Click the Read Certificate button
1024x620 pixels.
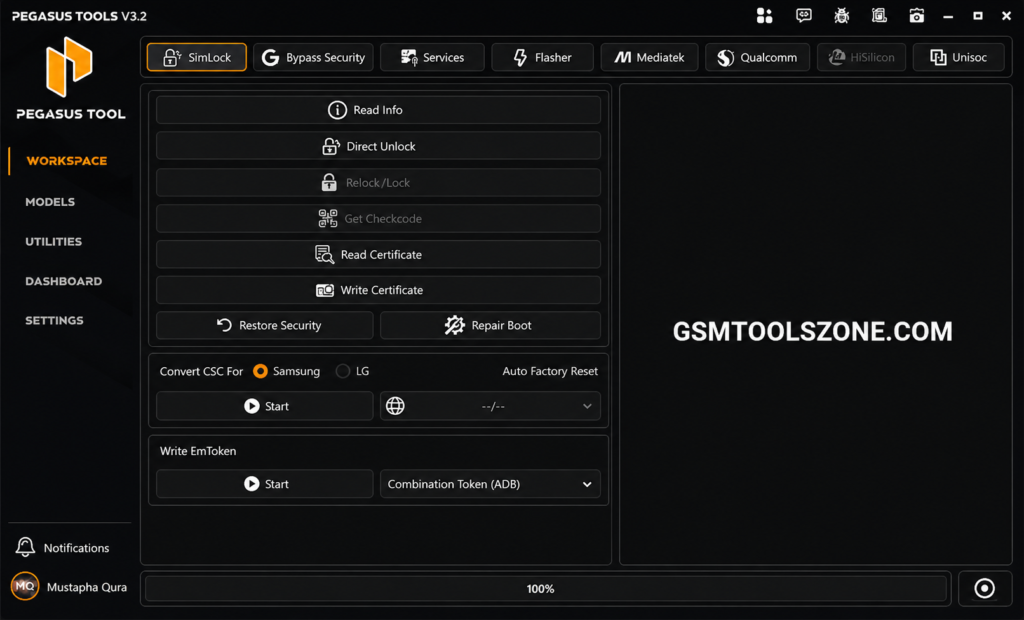coord(378,254)
